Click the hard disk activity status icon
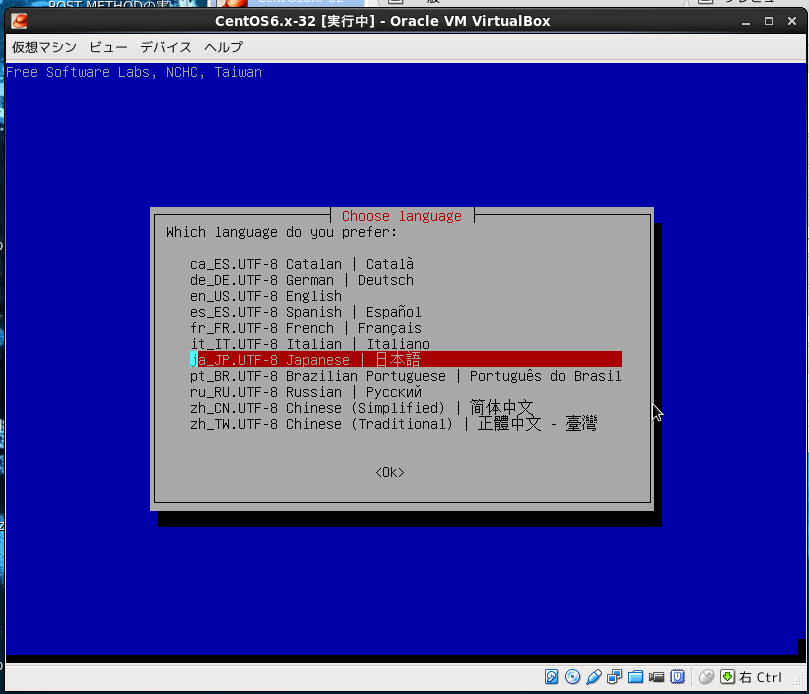 click(x=551, y=677)
